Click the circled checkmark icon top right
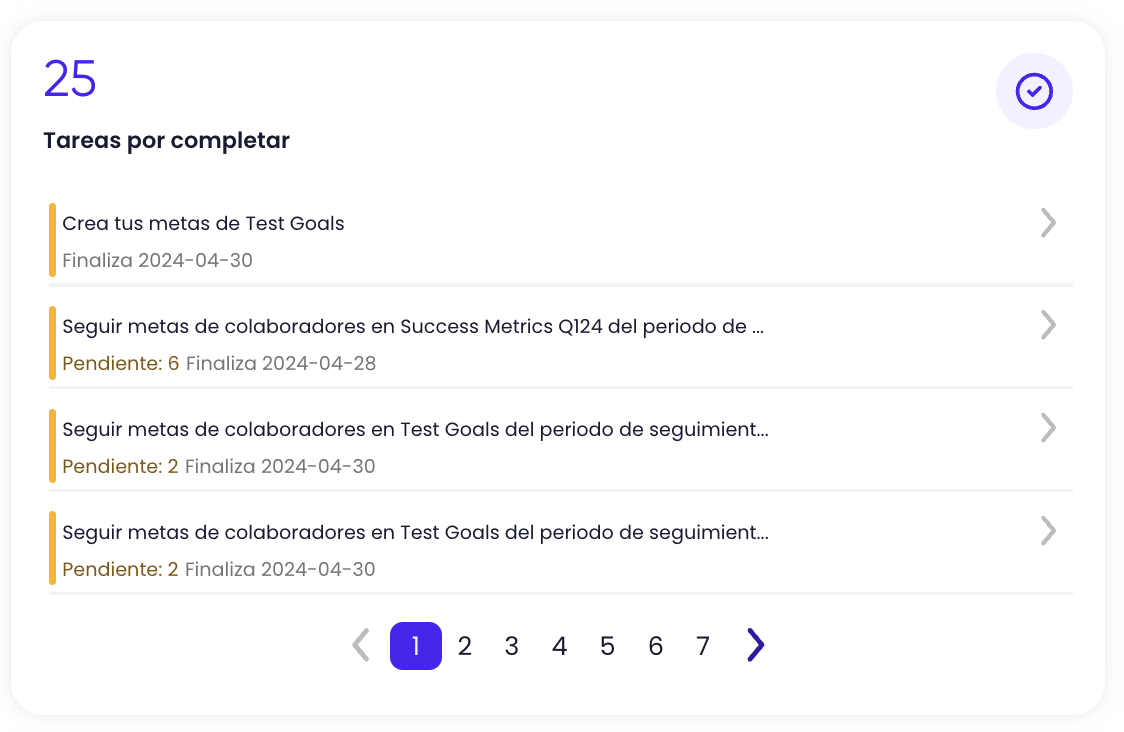 [x=1034, y=91]
